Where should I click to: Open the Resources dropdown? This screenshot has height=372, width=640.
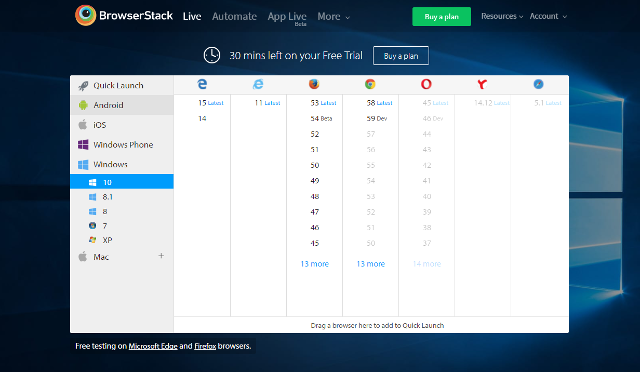[x=502, y=16]
